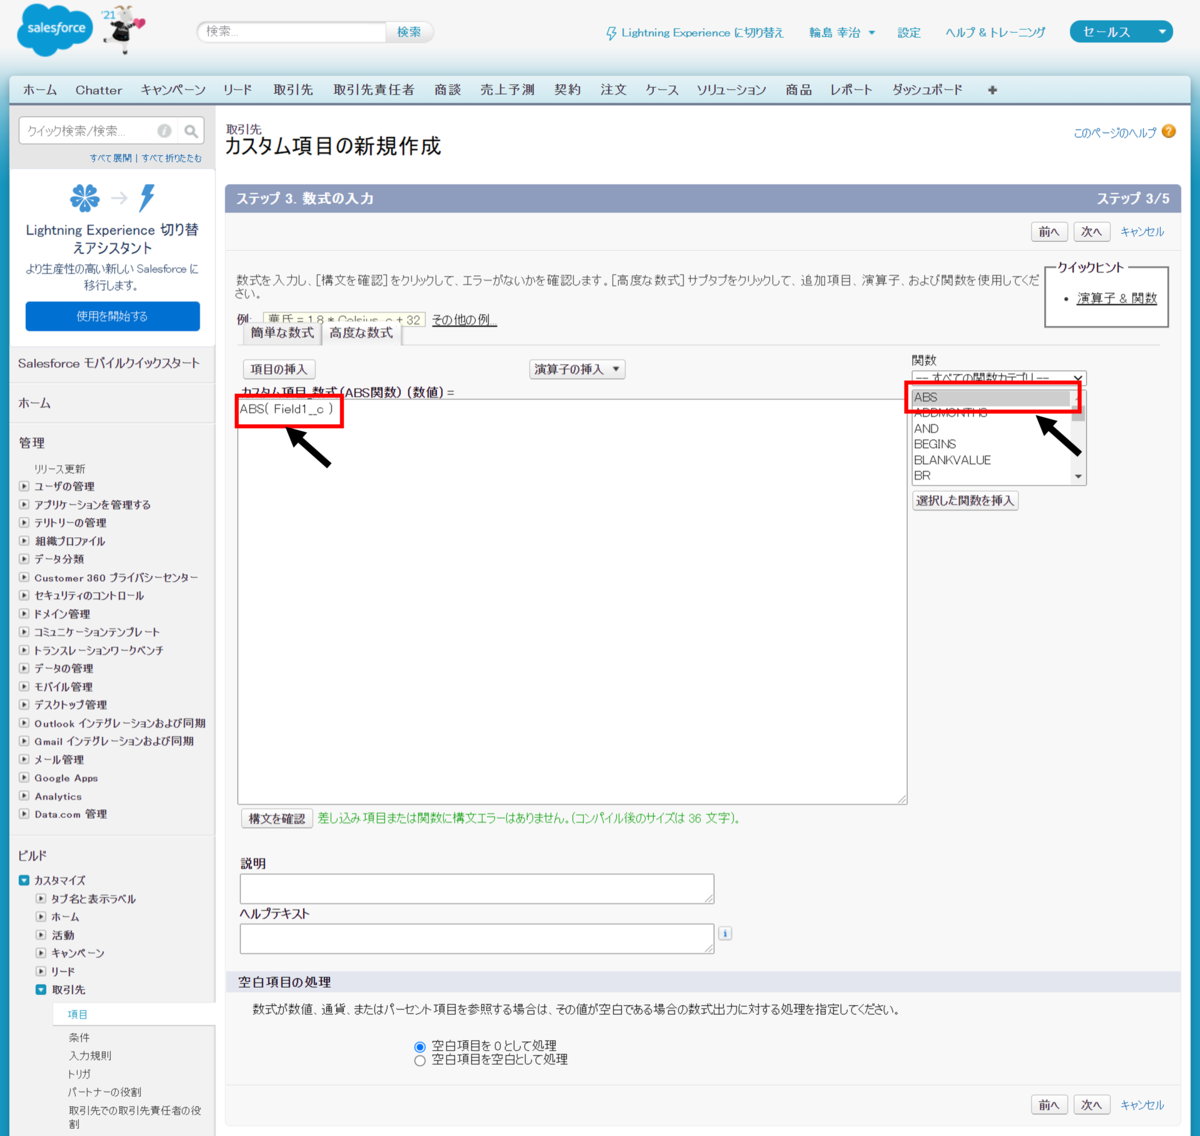Click 項目の挿入 button
Viewport: 1200px width, 1136px height.
279,369
